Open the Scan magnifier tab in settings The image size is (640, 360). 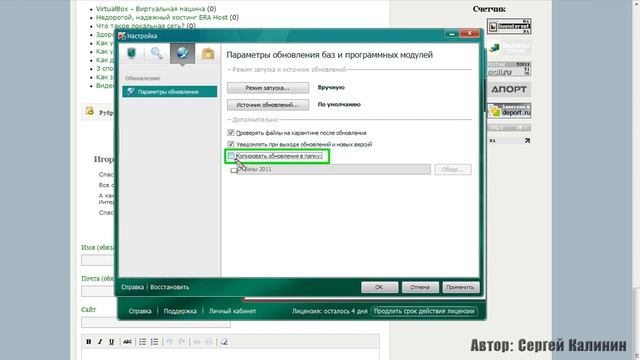tap(156, 53)
